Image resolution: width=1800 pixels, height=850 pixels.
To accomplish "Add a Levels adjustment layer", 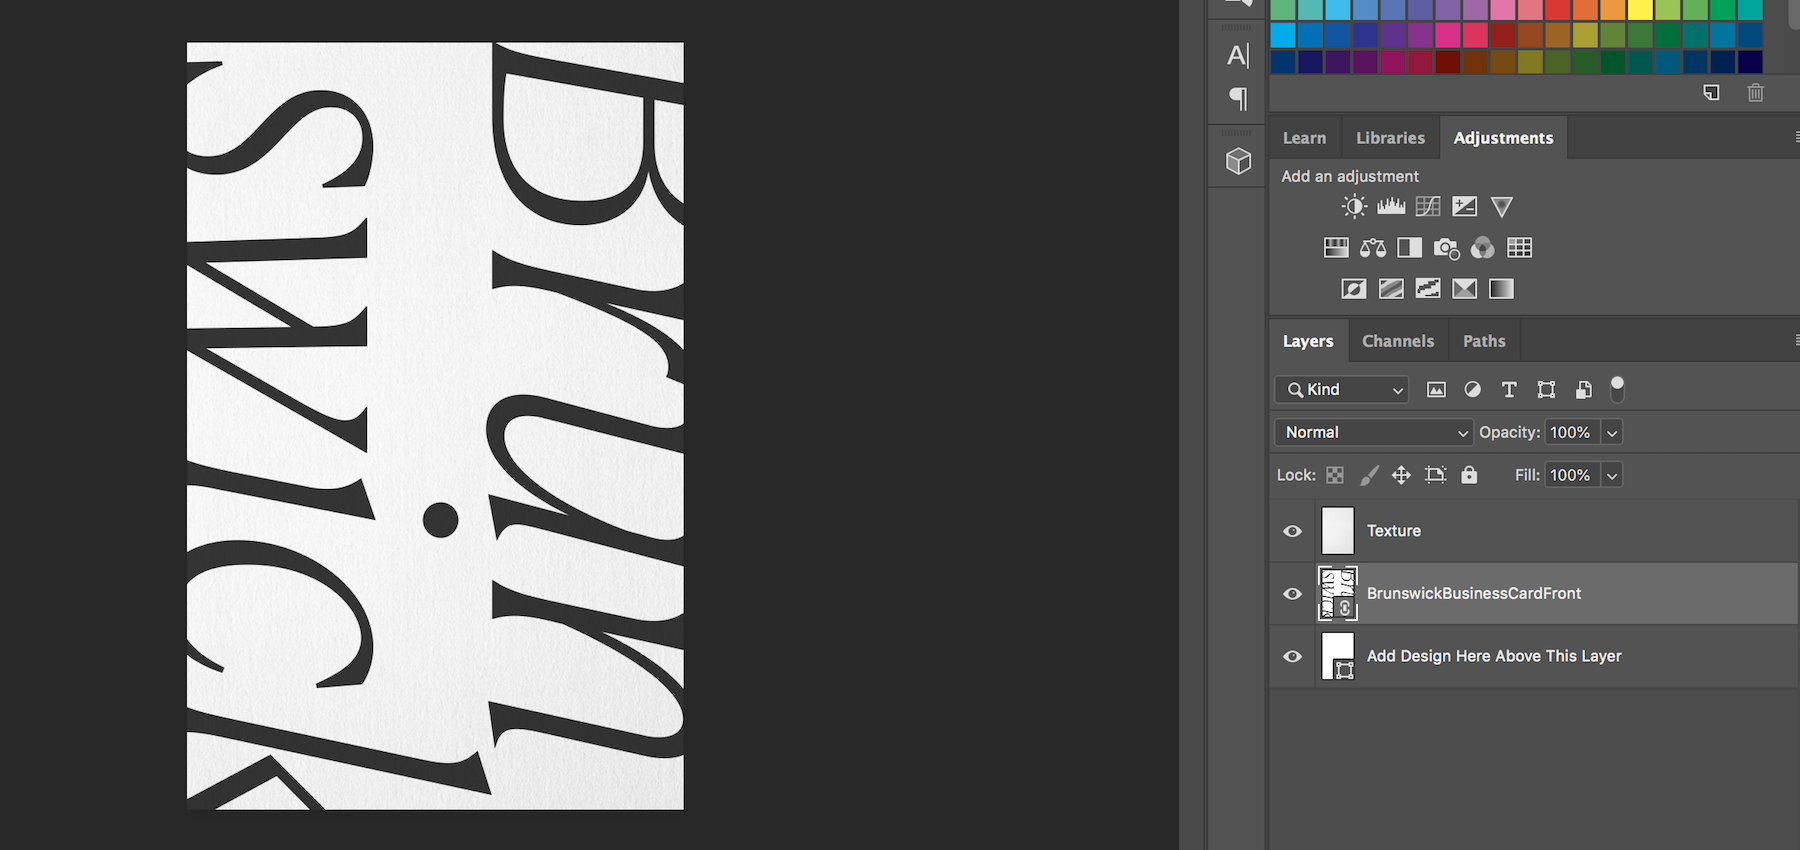I will (1391, 207).
